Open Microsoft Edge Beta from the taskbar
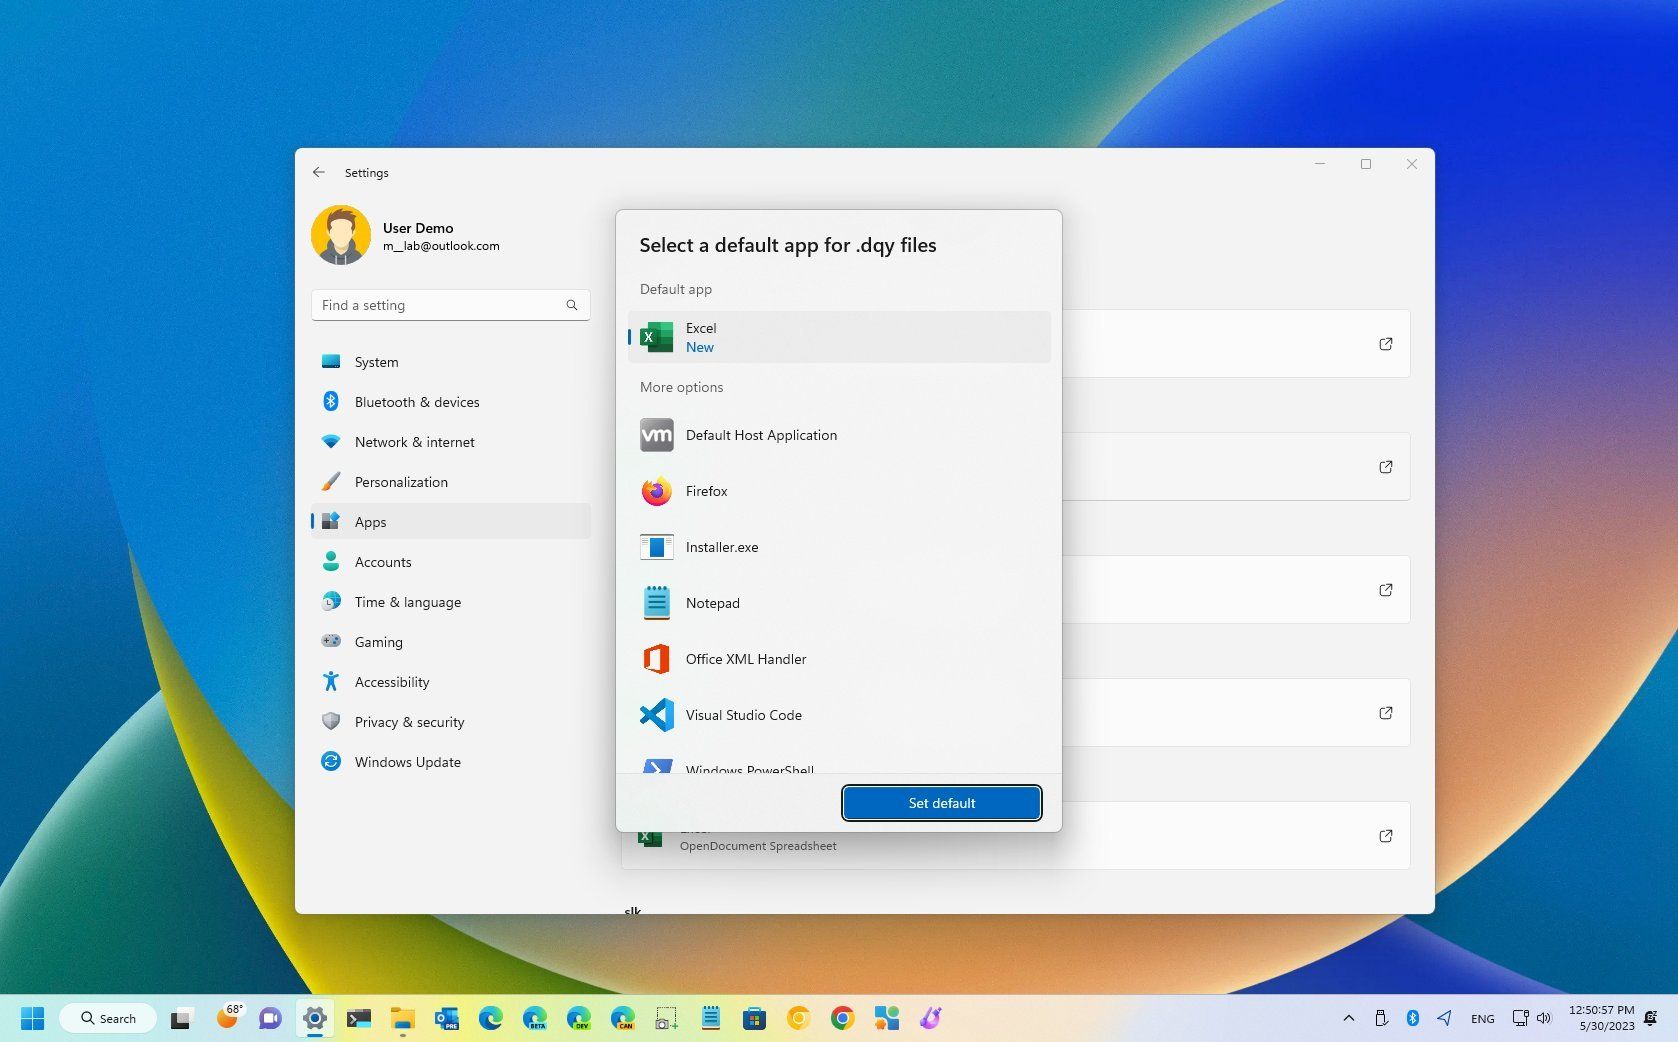1678x1042 pixels. [535, 1018]
